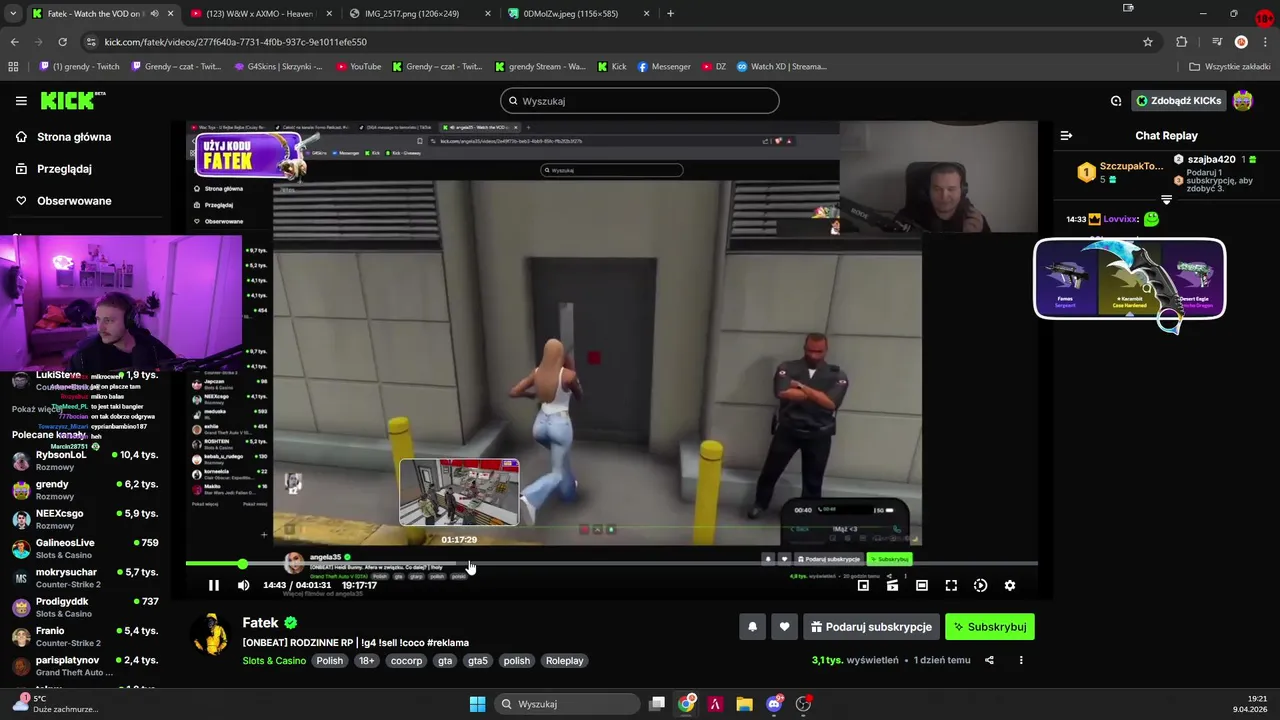Image resolution: width=1280 pixels, height=720 pixels.
Task: Open grendy recommended channel
Action: point(85,490)
